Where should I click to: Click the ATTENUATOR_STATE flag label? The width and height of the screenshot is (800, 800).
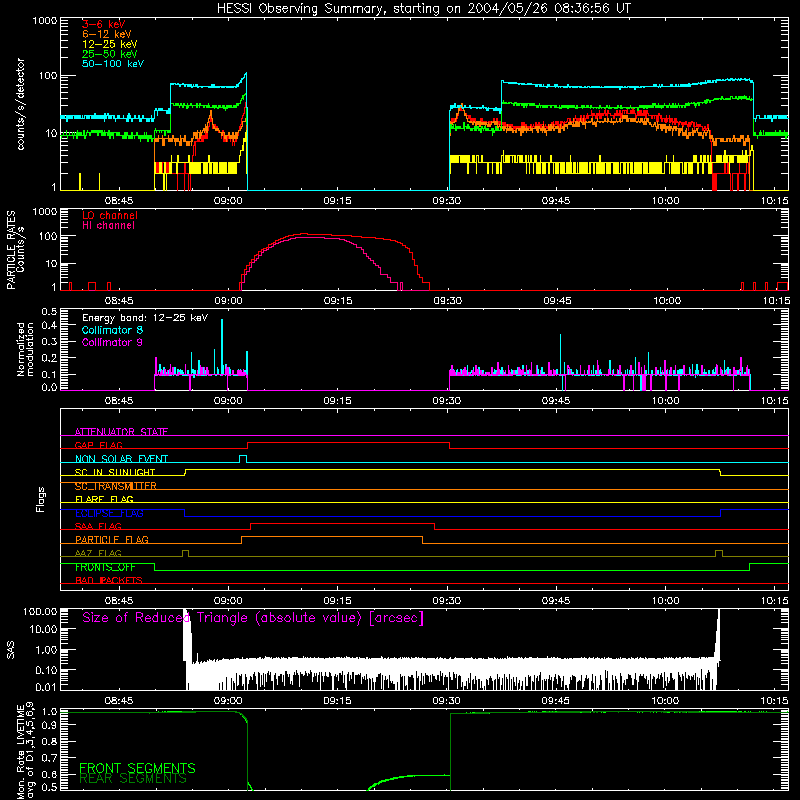point(121,432)
